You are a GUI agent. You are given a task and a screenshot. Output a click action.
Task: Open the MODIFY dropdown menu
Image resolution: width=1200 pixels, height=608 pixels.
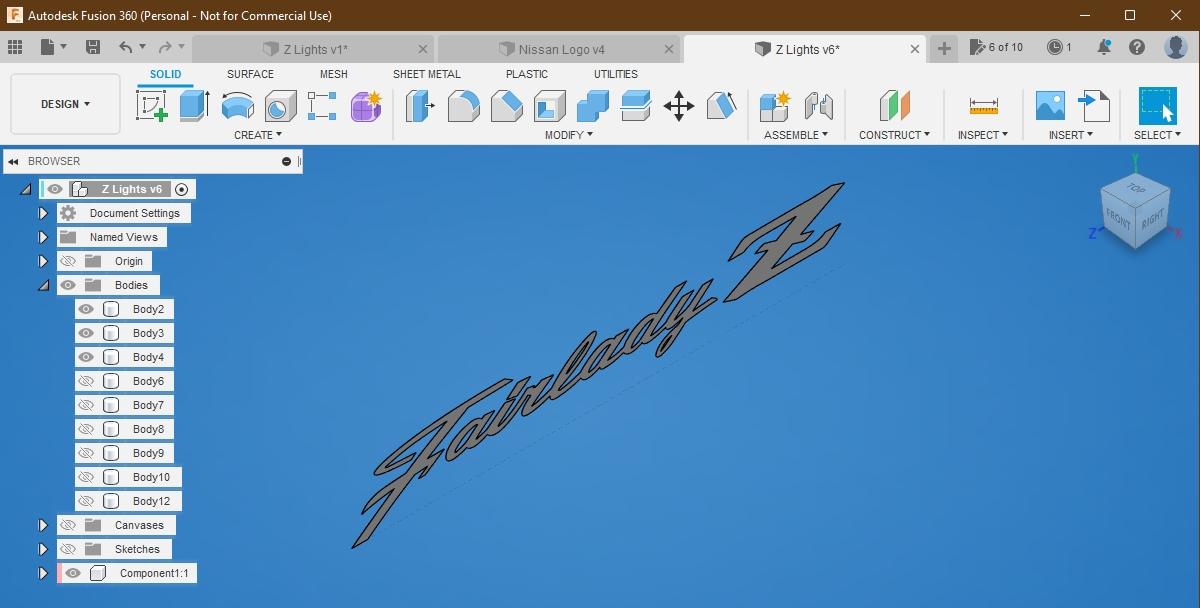pos(569,135)
